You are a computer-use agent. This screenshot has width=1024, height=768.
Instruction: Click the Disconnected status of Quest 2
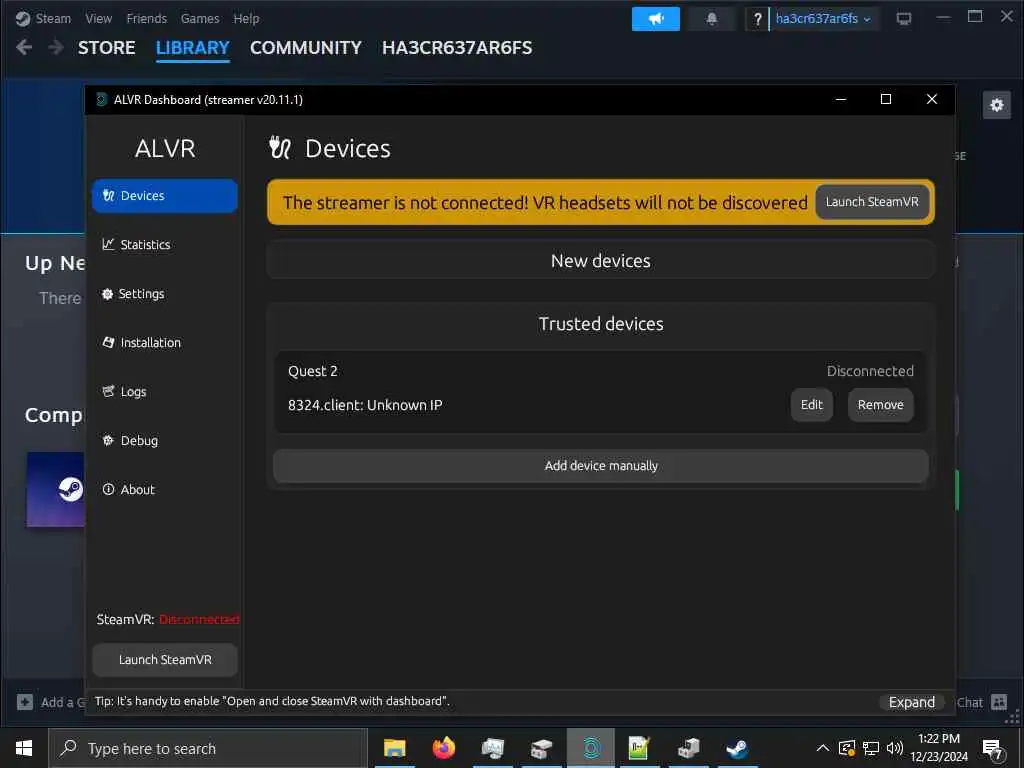pyautogui.click(x=870, y=371)
